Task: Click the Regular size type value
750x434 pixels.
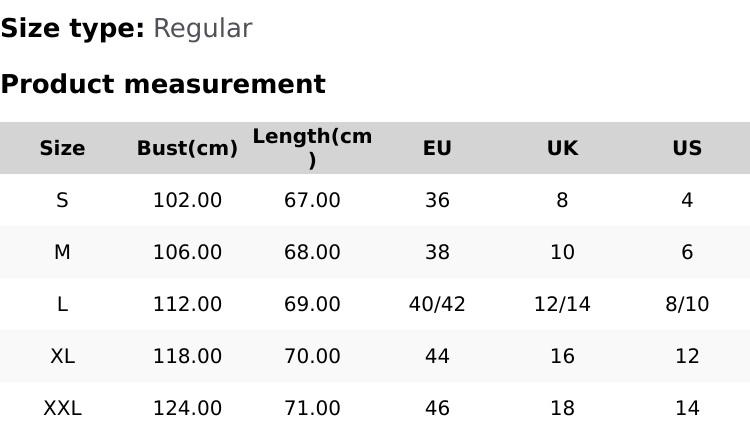Action: (202, 29)
